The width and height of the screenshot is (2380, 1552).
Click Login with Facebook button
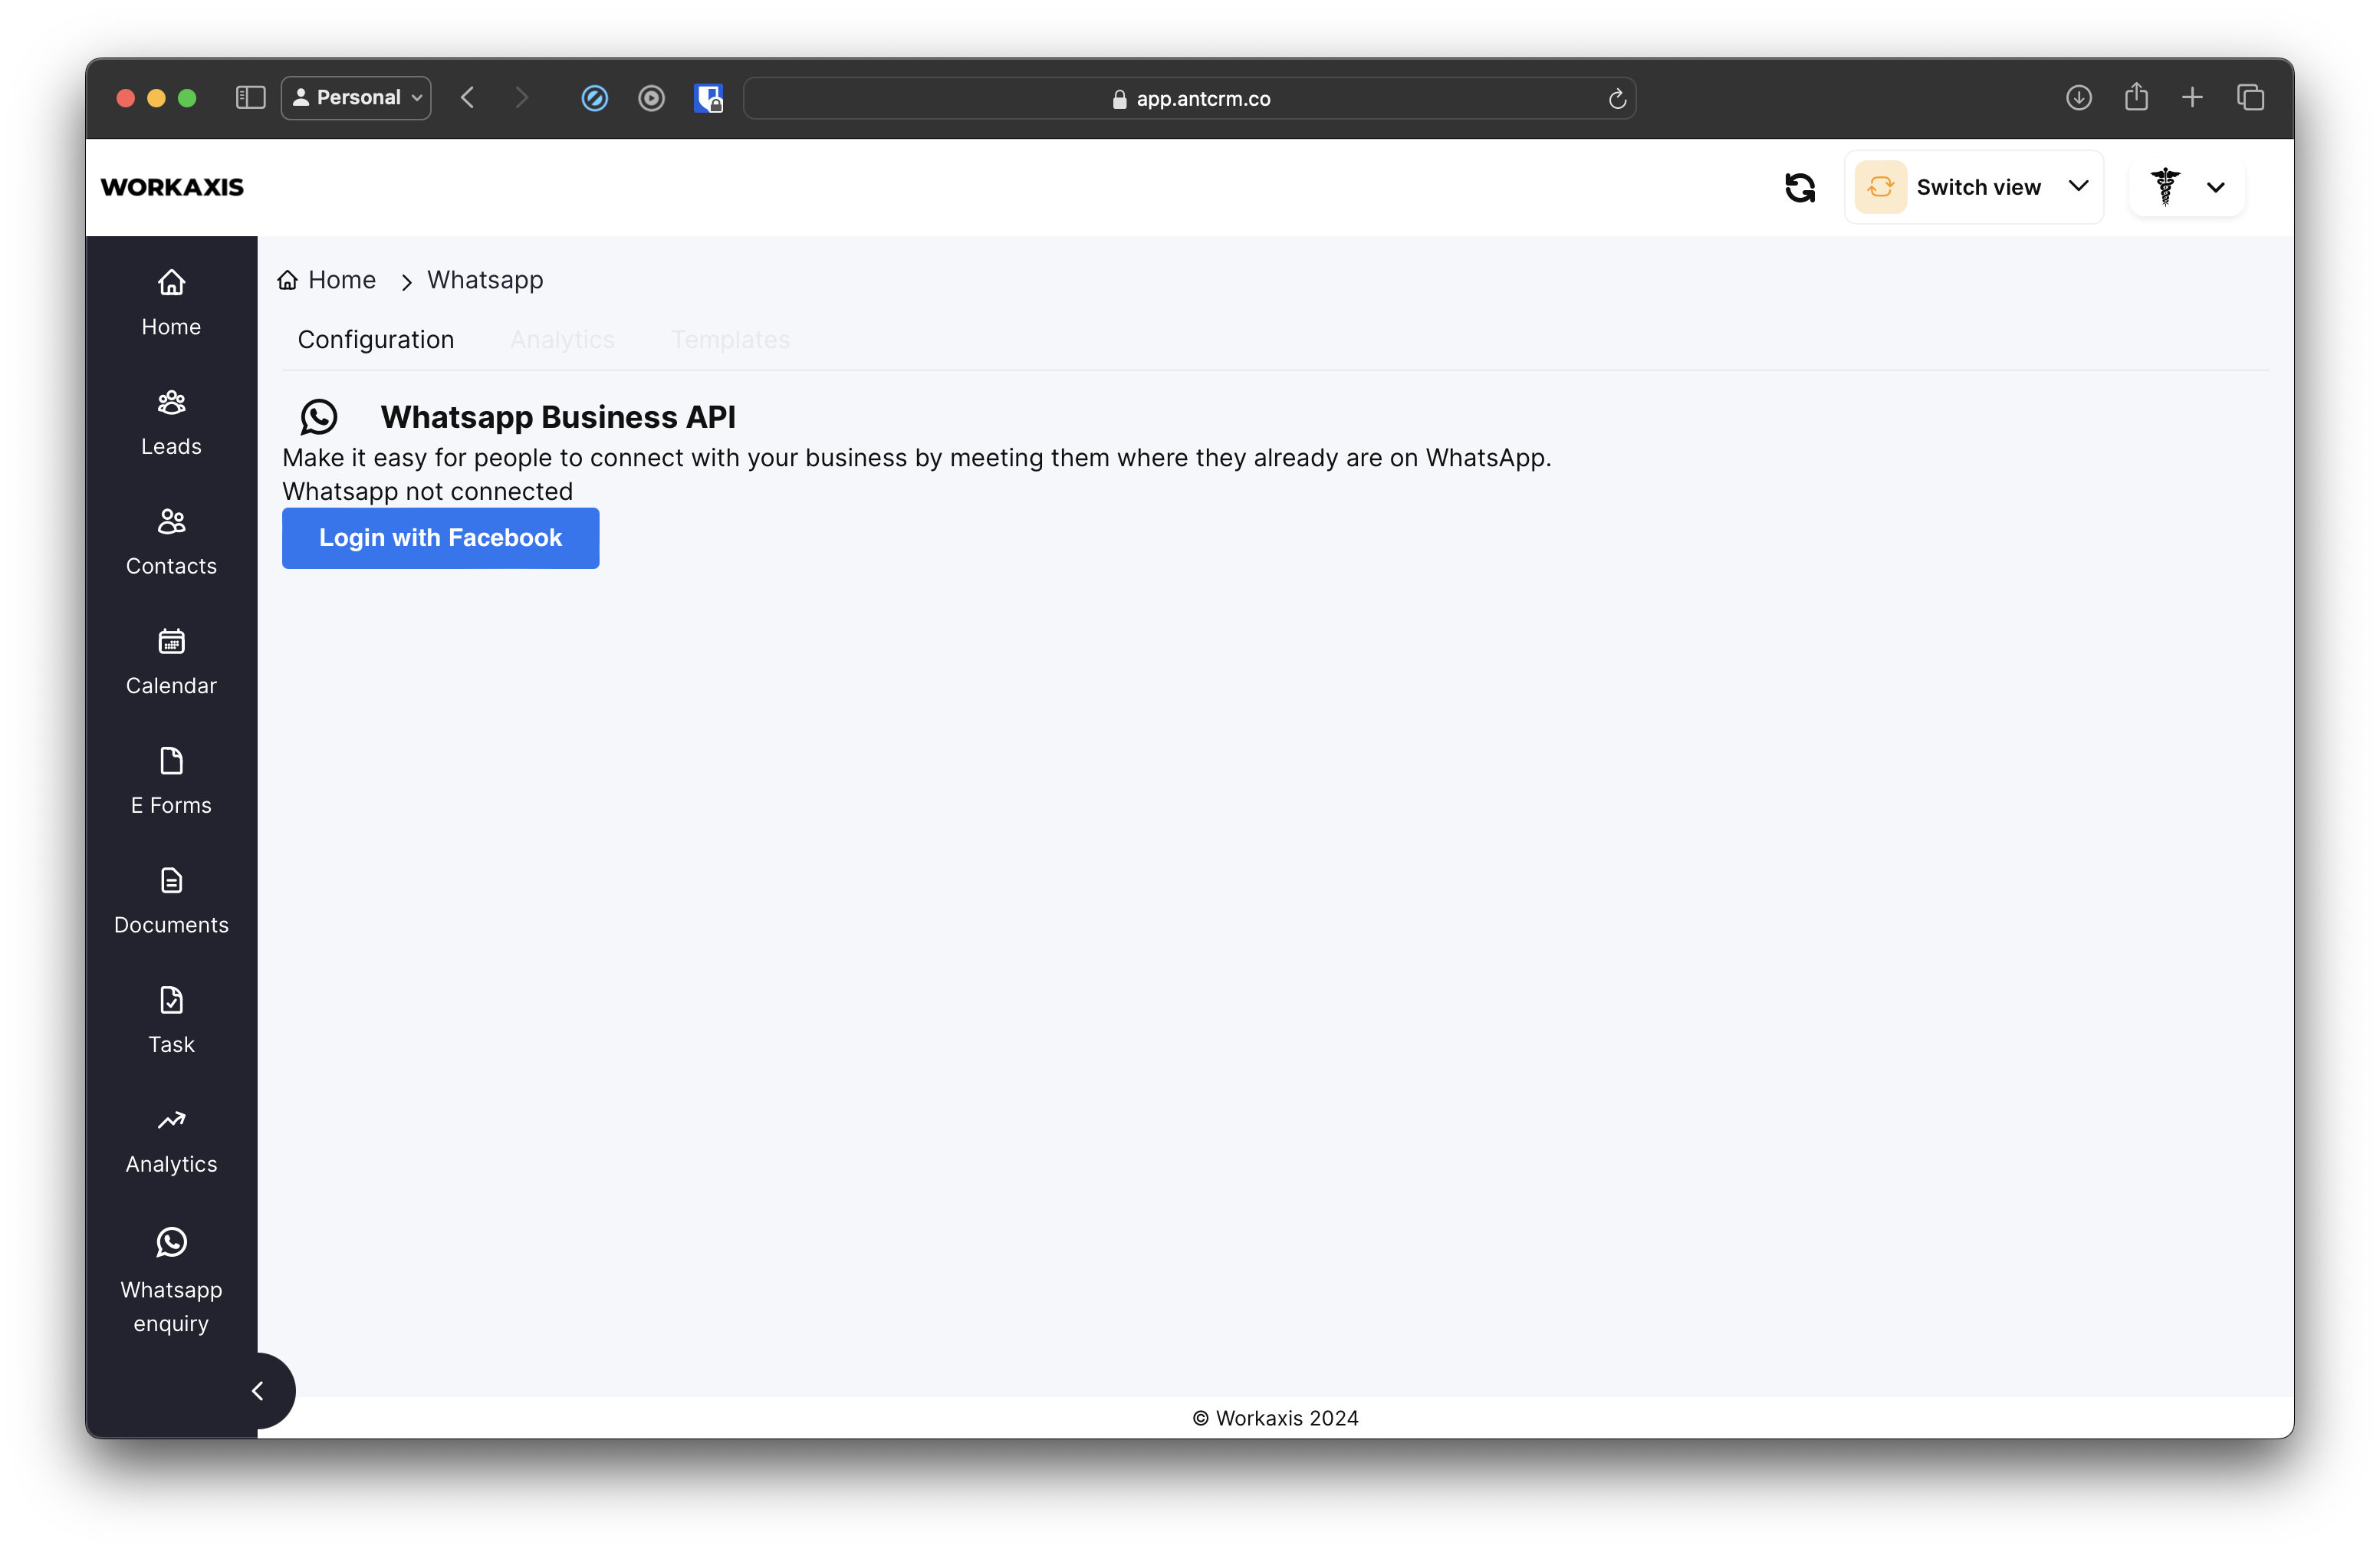tap(440, 538)
